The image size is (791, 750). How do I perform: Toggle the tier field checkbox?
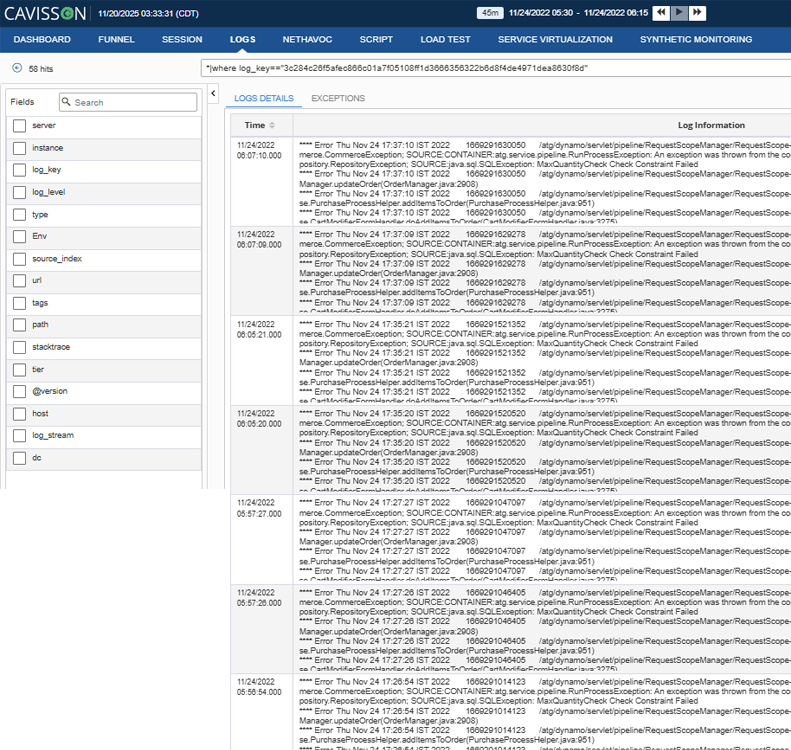[x=19, y=370]
